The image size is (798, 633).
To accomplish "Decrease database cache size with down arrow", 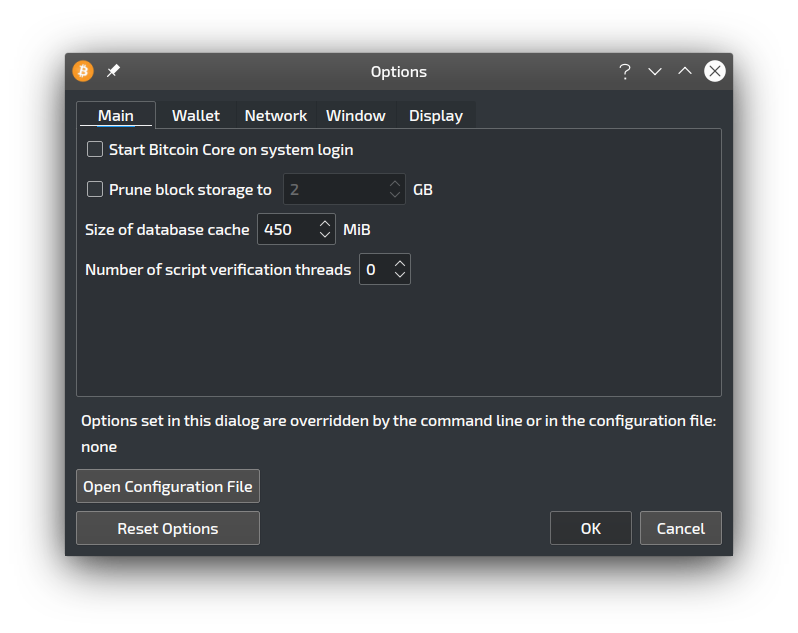I will [325, 235].
